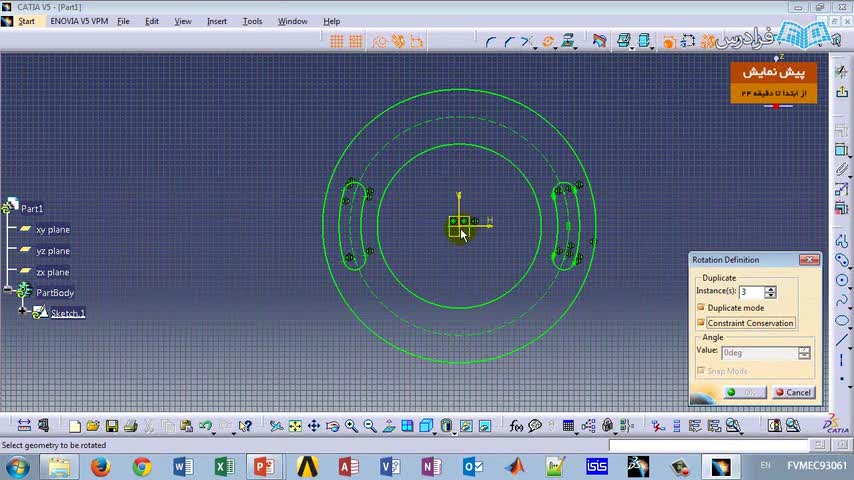Click the OK button in Rotation Definition
854x480 pixels.
click(x=745, y=392)
